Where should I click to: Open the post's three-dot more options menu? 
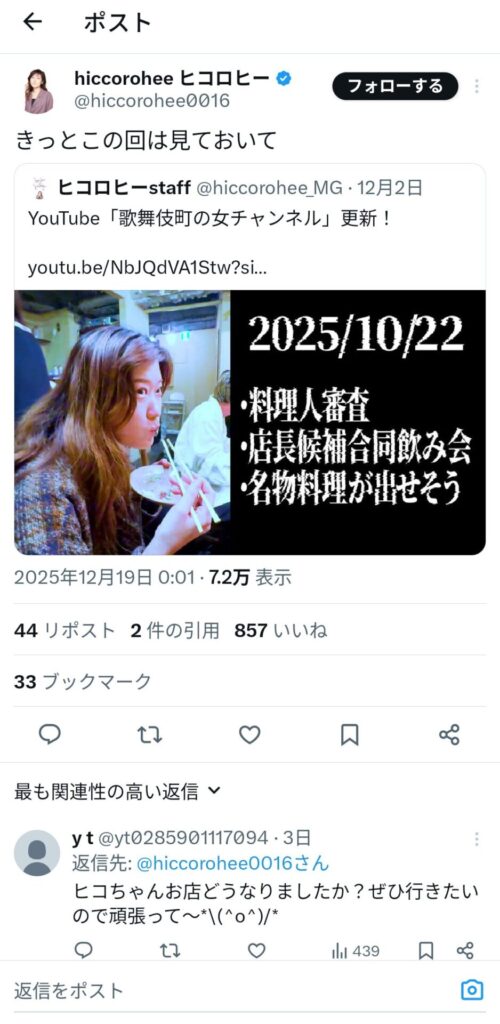(477, 86)
